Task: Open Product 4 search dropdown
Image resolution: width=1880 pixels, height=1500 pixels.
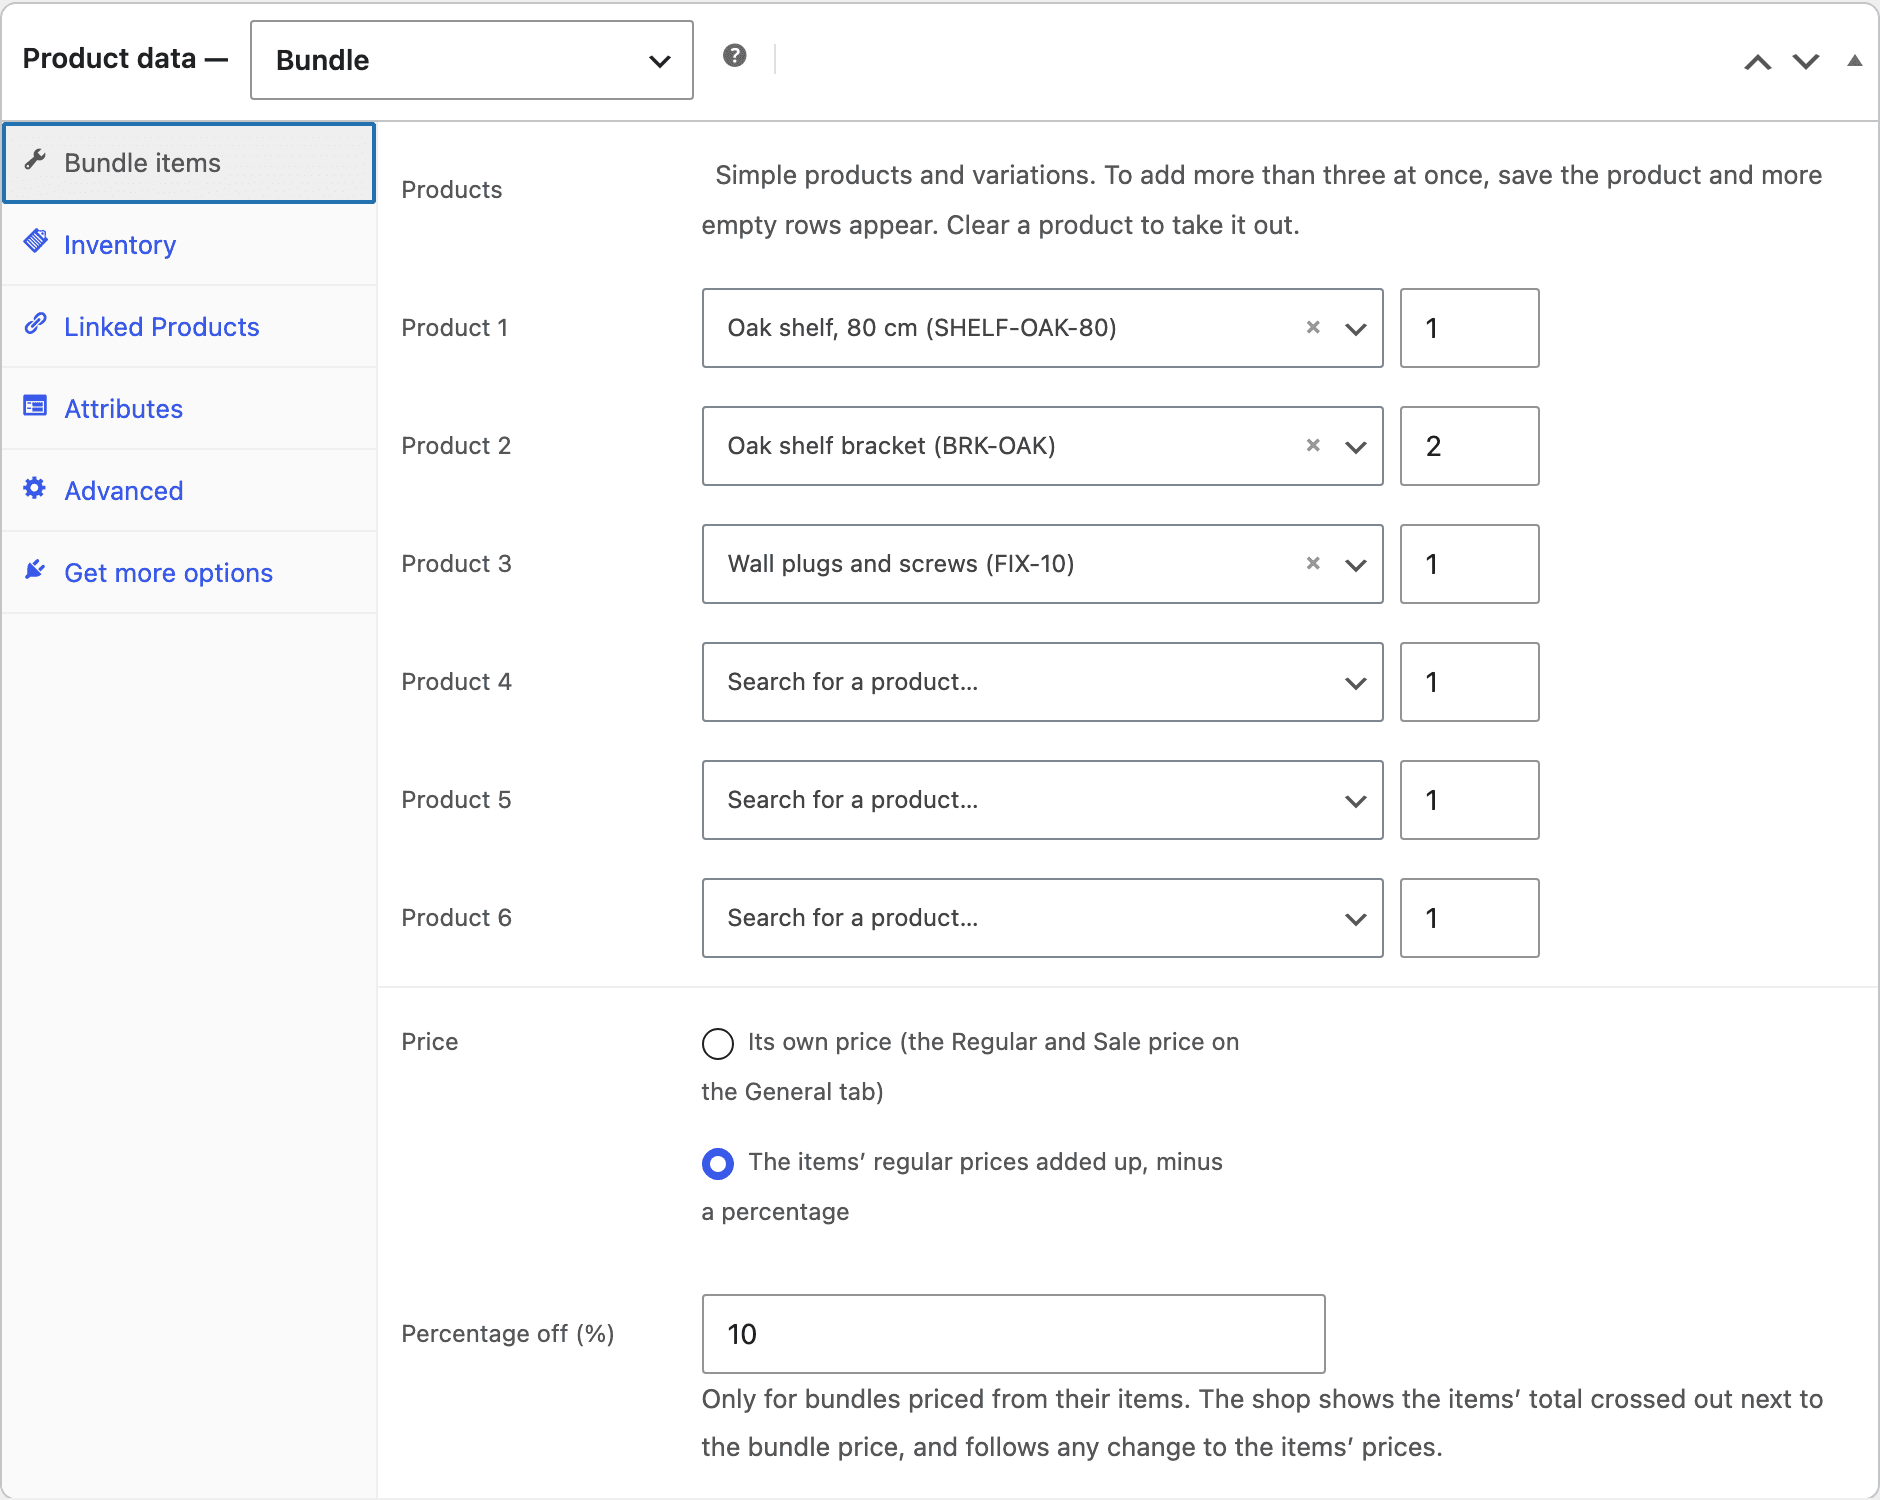Action: point(1043,682)
